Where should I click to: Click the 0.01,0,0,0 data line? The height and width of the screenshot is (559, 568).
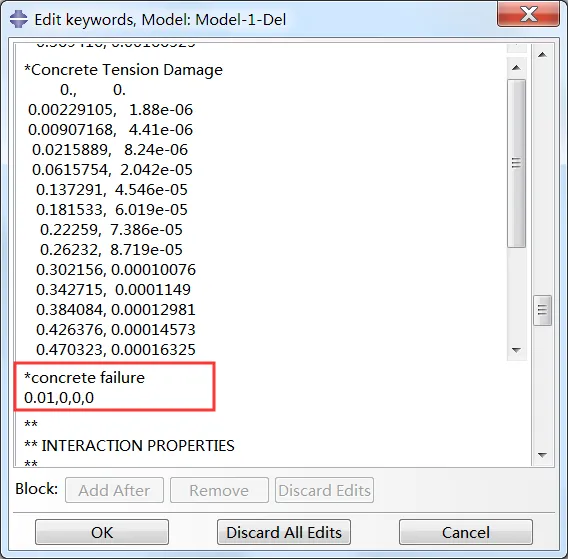59,398
